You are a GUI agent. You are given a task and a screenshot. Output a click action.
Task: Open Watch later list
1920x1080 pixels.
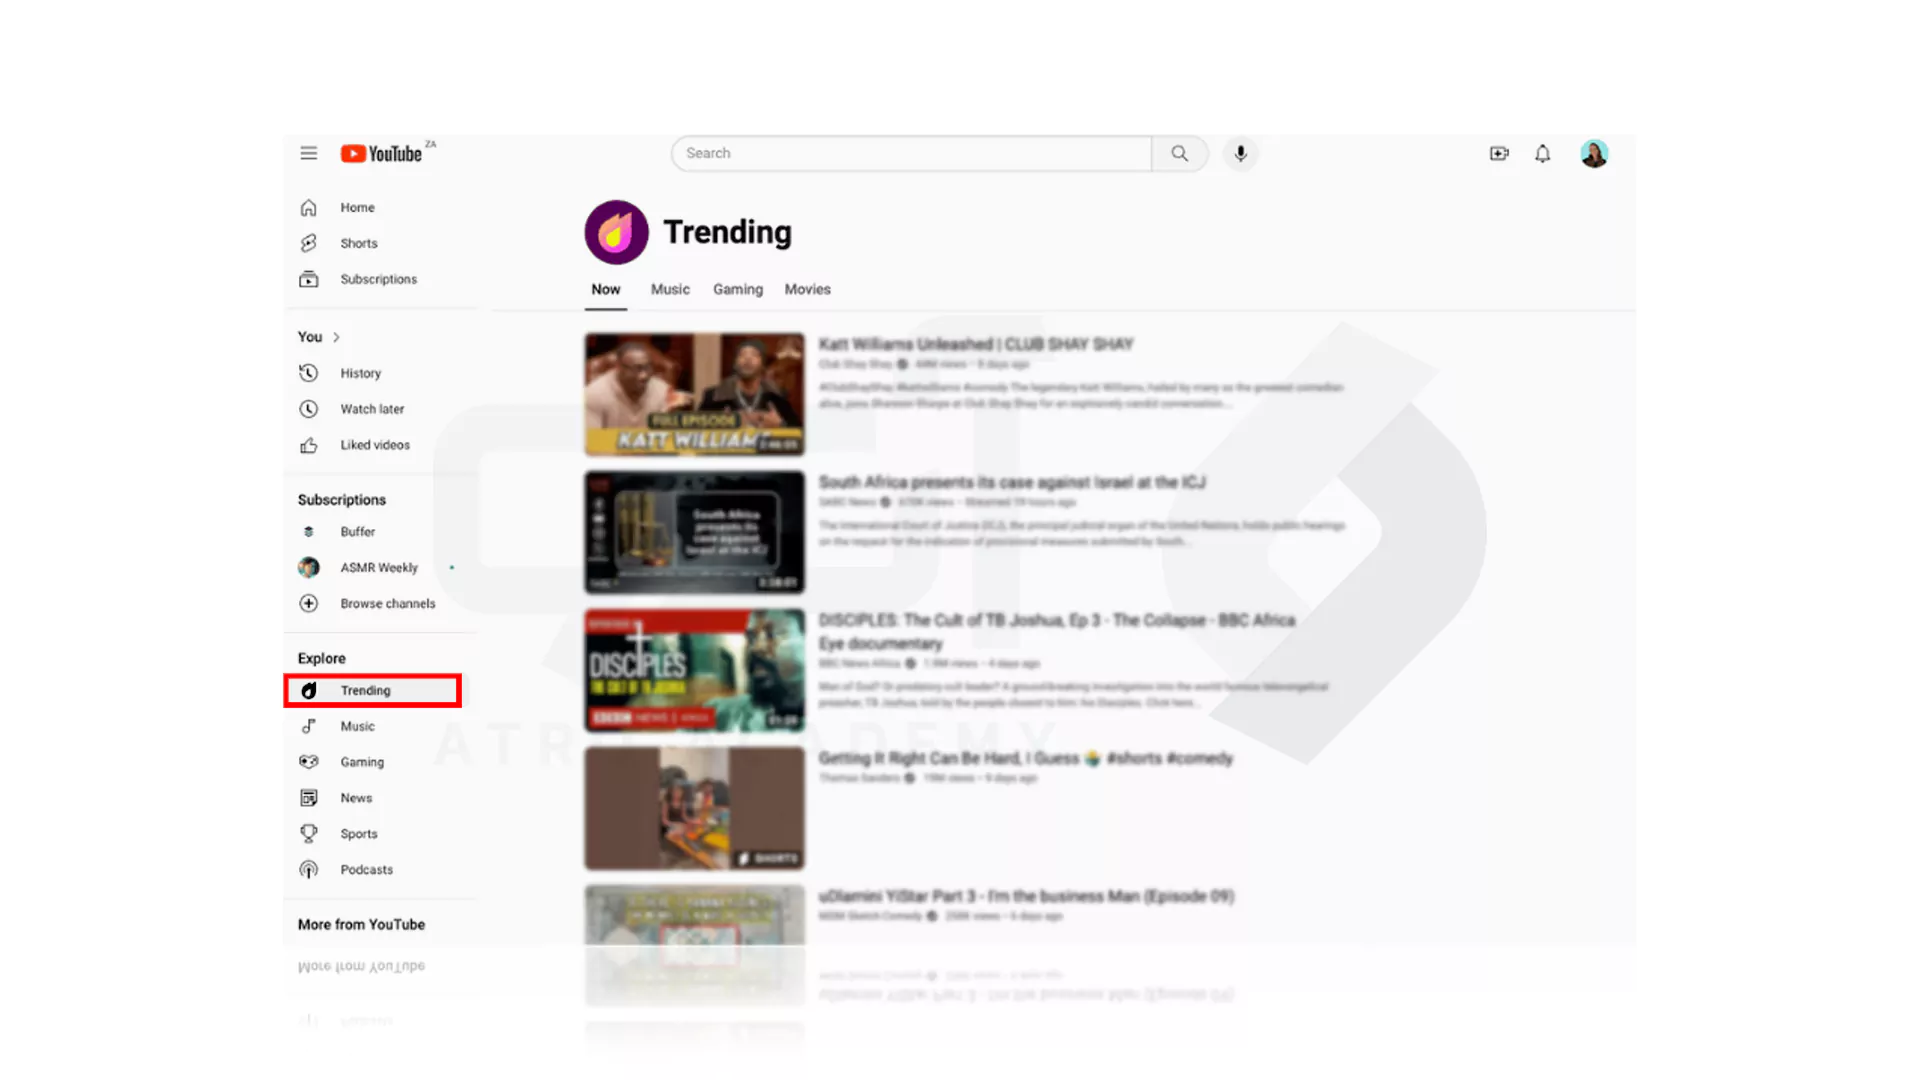click(372, 409)
